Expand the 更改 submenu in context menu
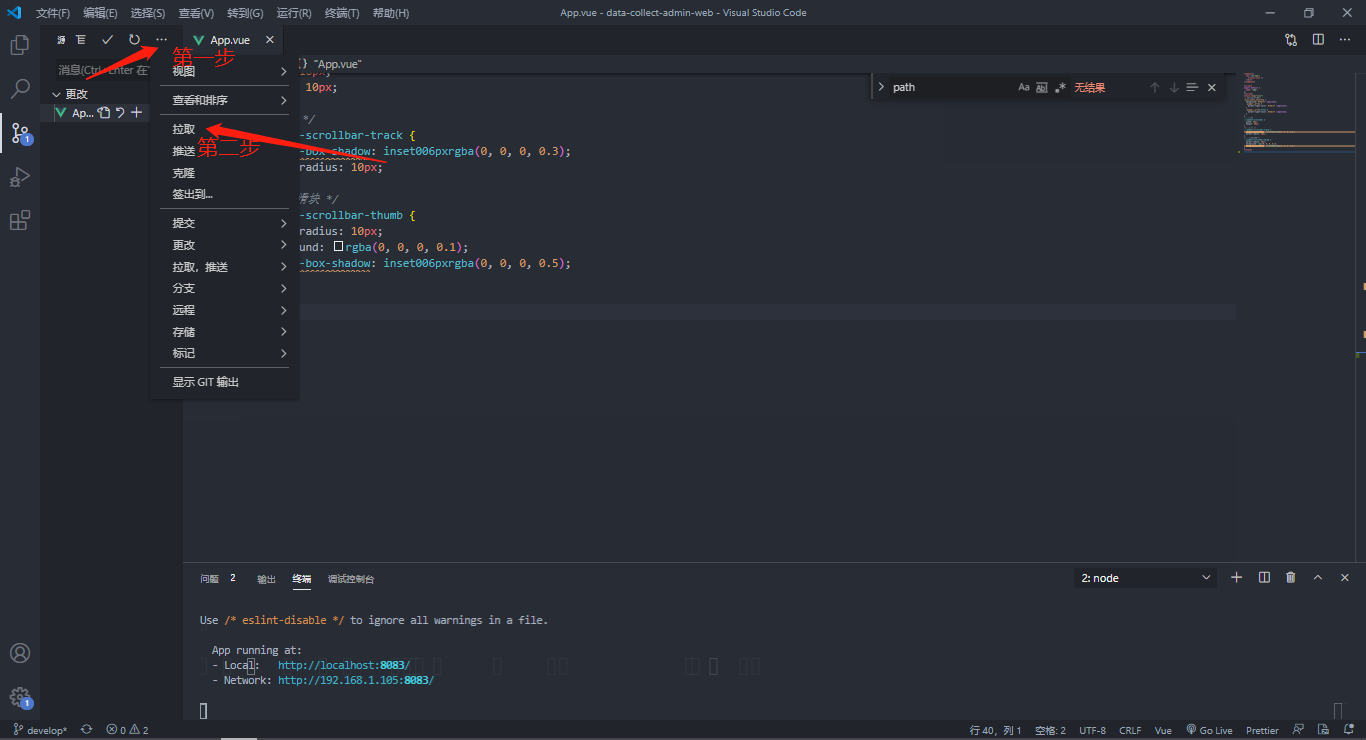This screenshot has width=1366, height=740. [224, 245]
